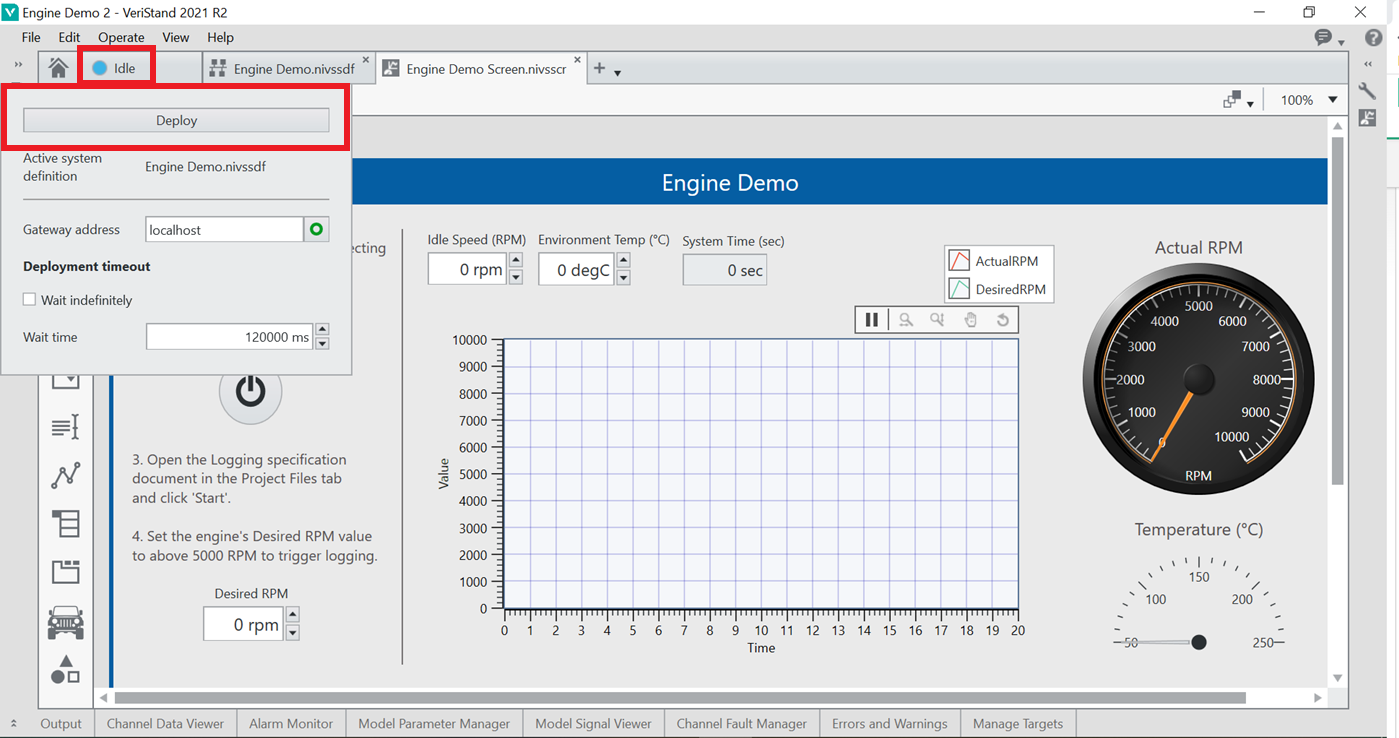Click the graph zoom magnifier icon

905,320
